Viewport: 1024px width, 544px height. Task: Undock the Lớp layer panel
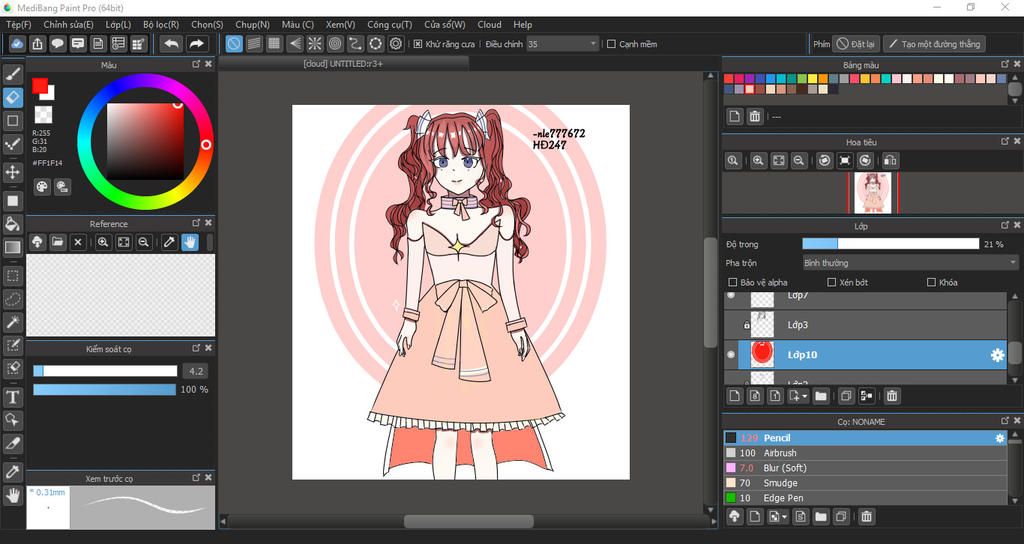1005,225
